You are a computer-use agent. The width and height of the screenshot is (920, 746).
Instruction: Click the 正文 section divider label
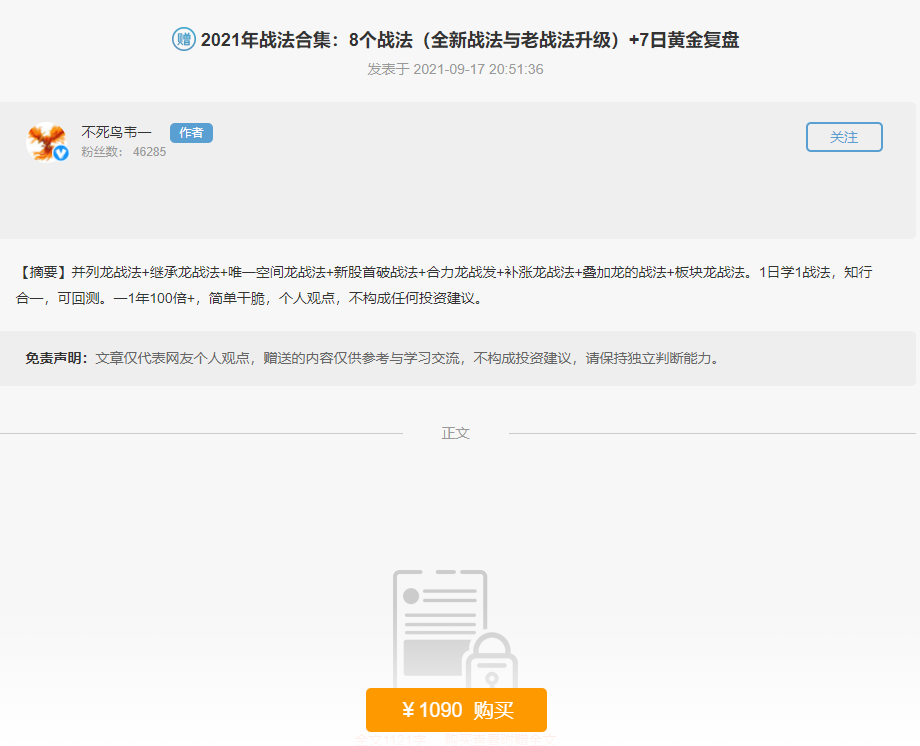[x=456, y=432]
